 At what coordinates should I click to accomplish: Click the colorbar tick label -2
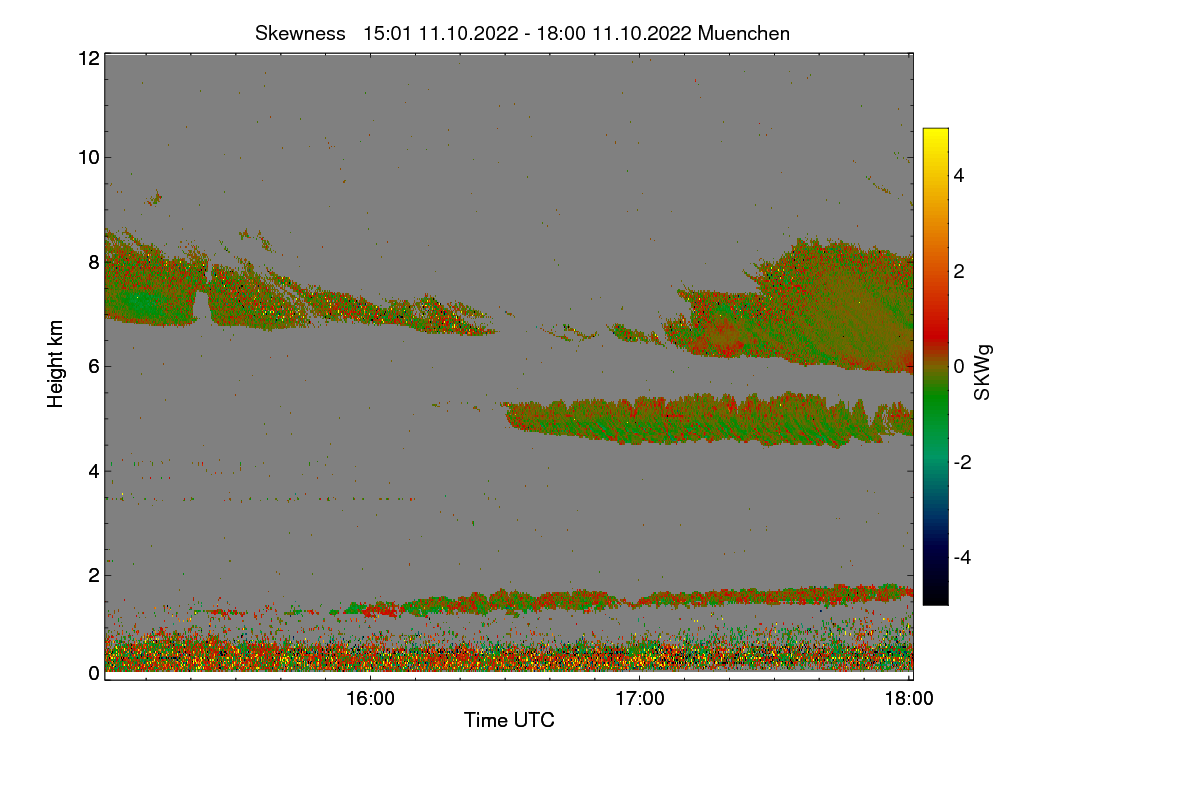[965, 462]
